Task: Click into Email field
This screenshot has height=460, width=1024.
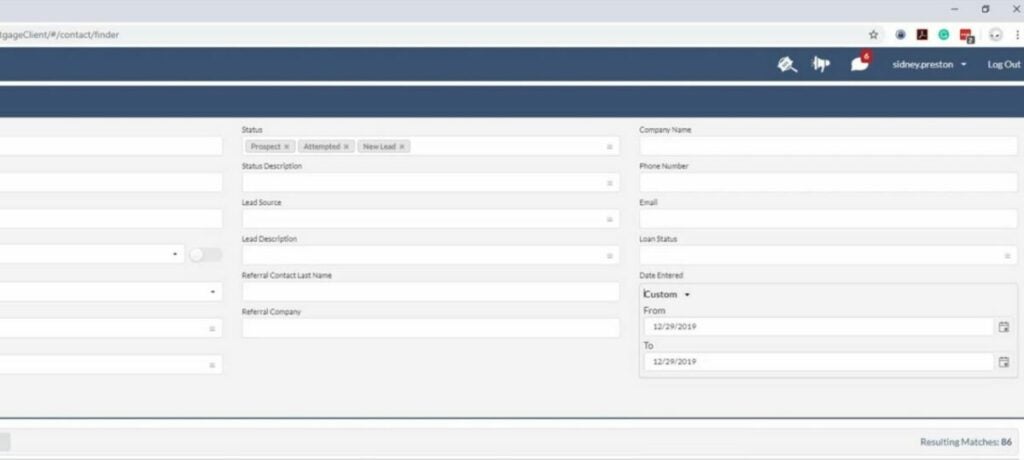Action: [x=828, y=220]
